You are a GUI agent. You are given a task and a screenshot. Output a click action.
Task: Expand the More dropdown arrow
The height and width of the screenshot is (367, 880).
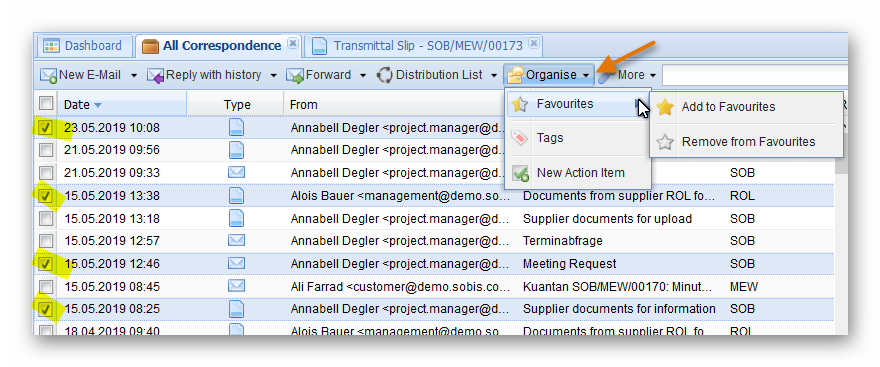point(653,76)
